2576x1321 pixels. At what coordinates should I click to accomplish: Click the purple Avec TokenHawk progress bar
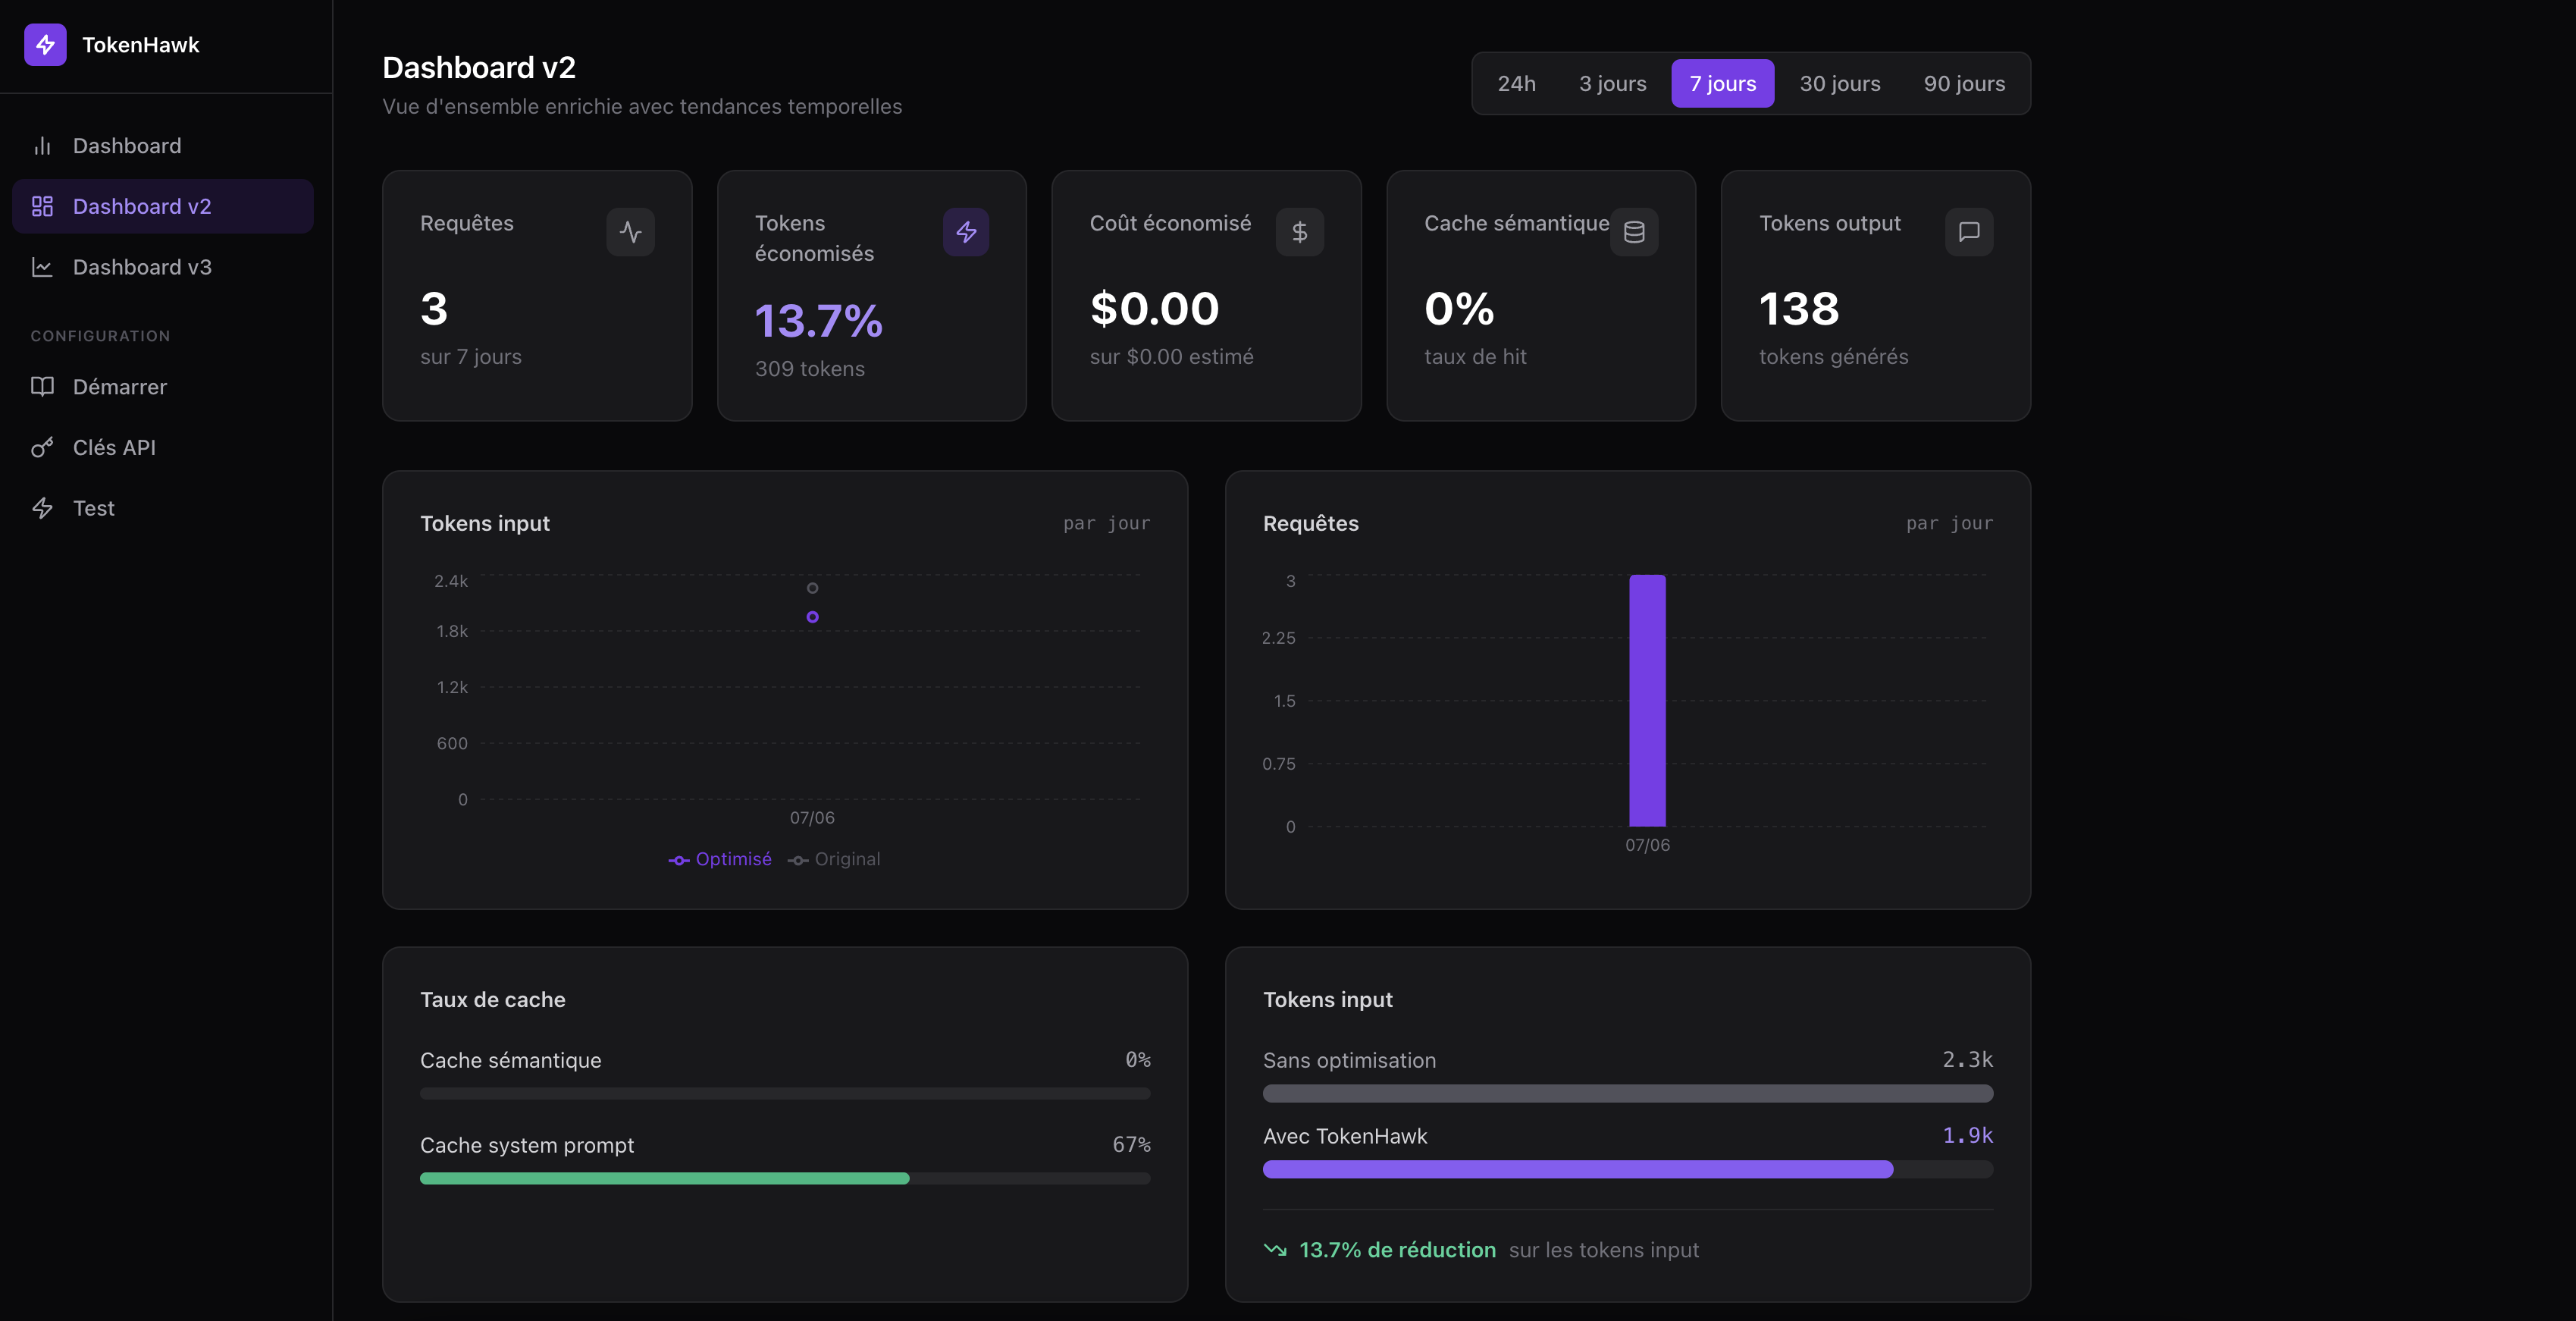click(1578, 1169)
